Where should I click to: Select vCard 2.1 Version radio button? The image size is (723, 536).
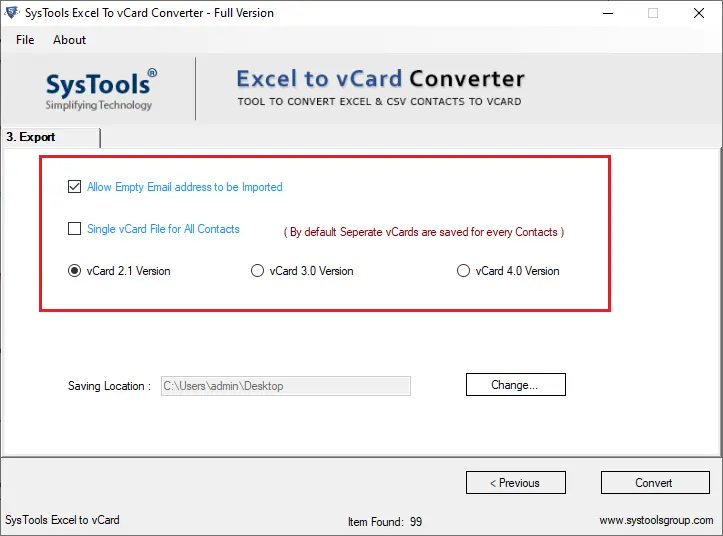pos(74,270)
